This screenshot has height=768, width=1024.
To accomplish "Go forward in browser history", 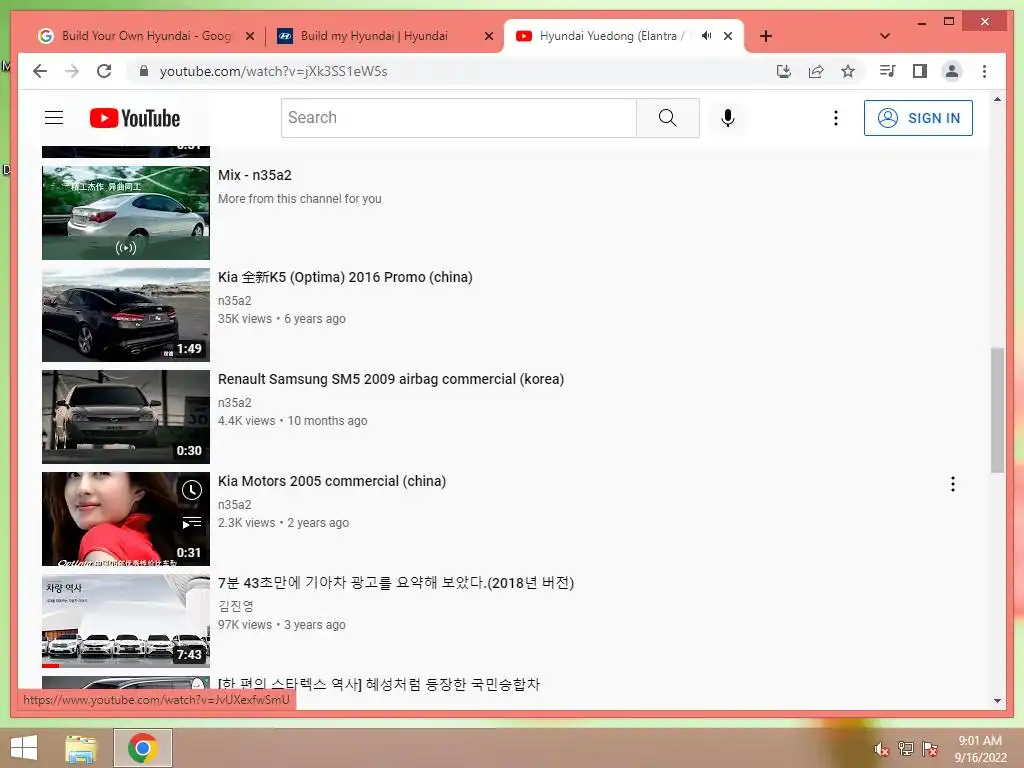I will pos(72,71).
